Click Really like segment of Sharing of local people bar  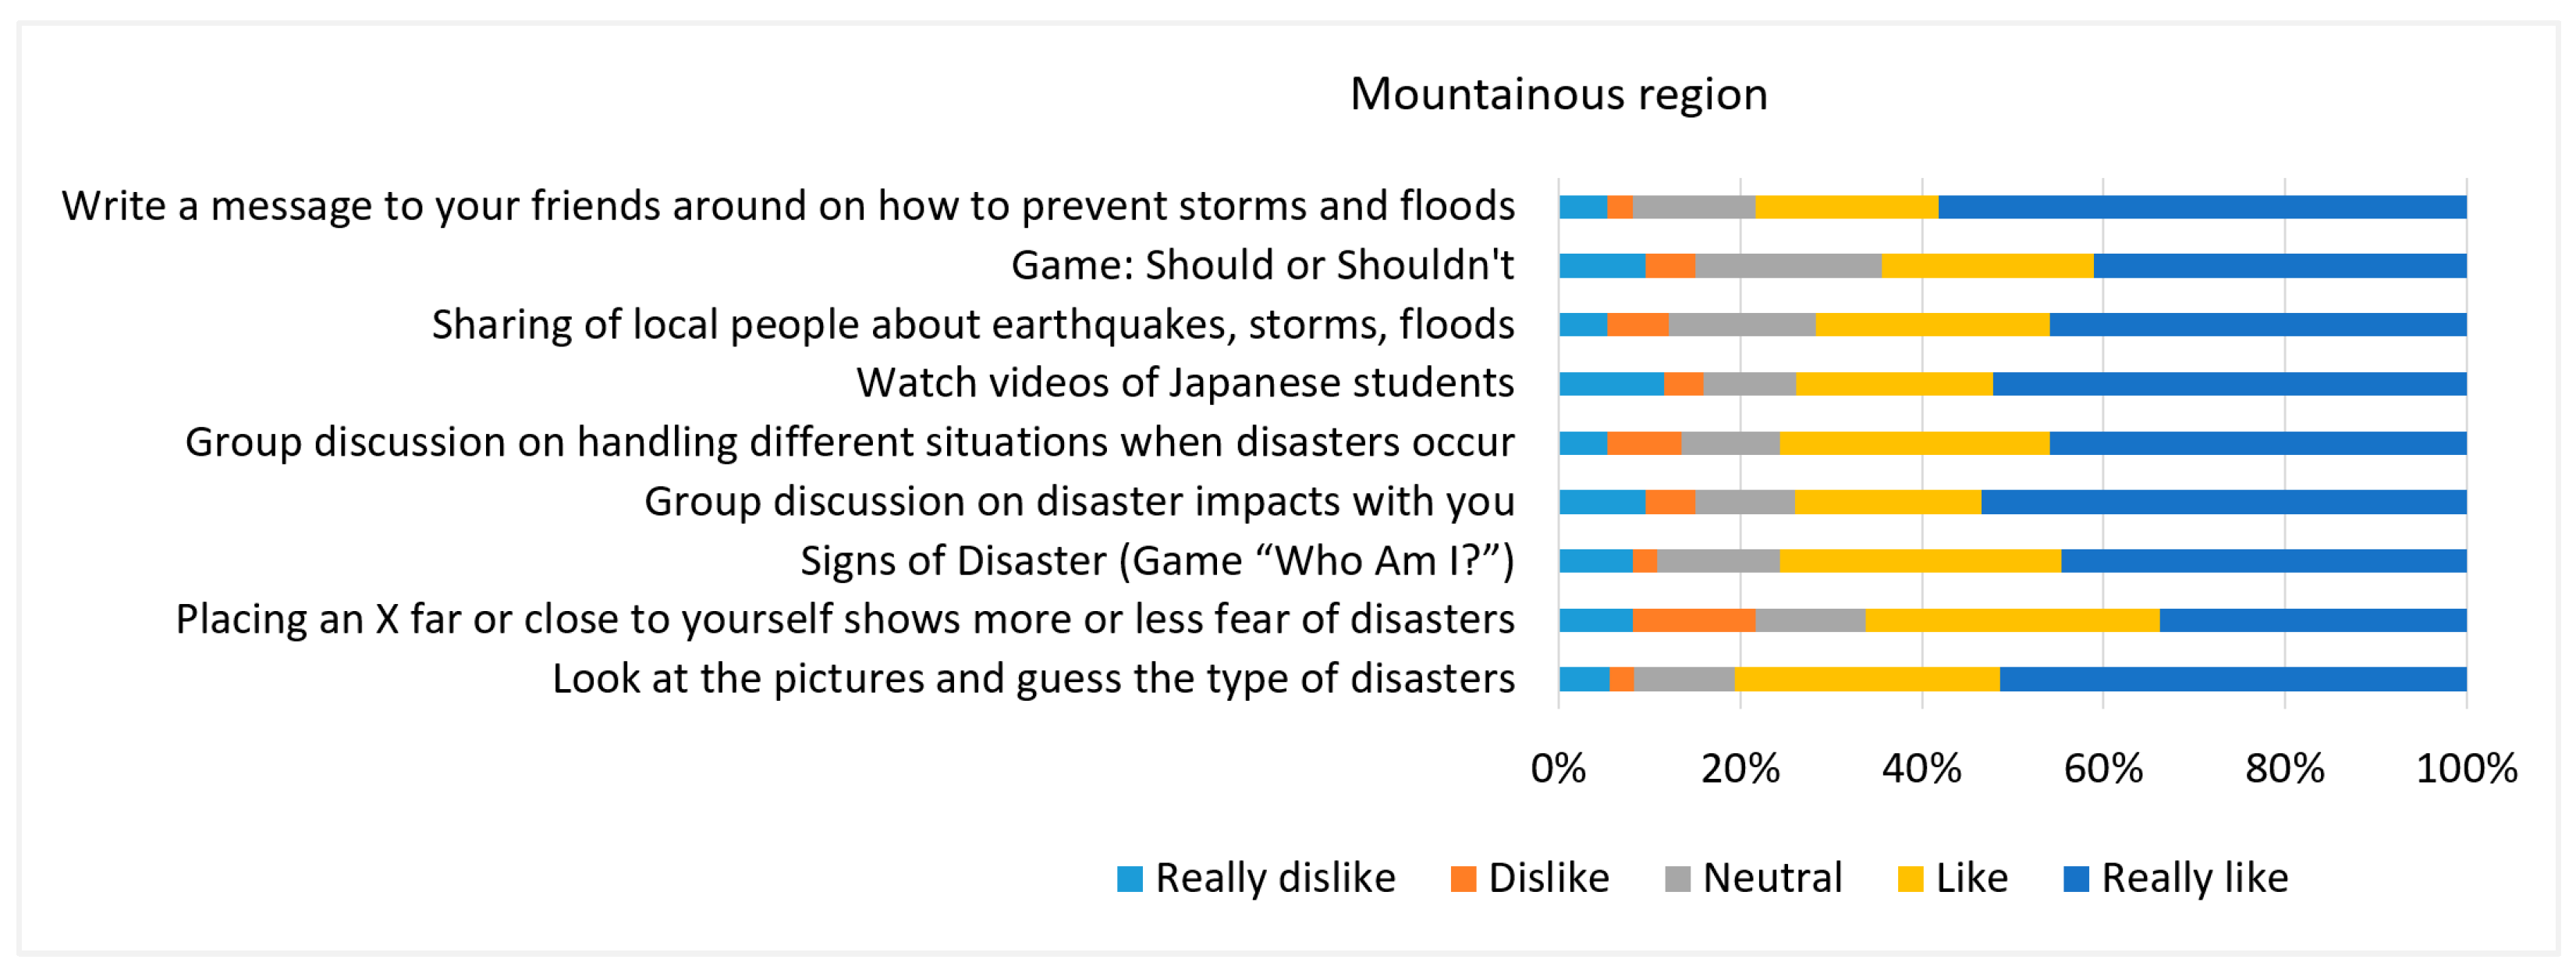[x=2258, y=325]
